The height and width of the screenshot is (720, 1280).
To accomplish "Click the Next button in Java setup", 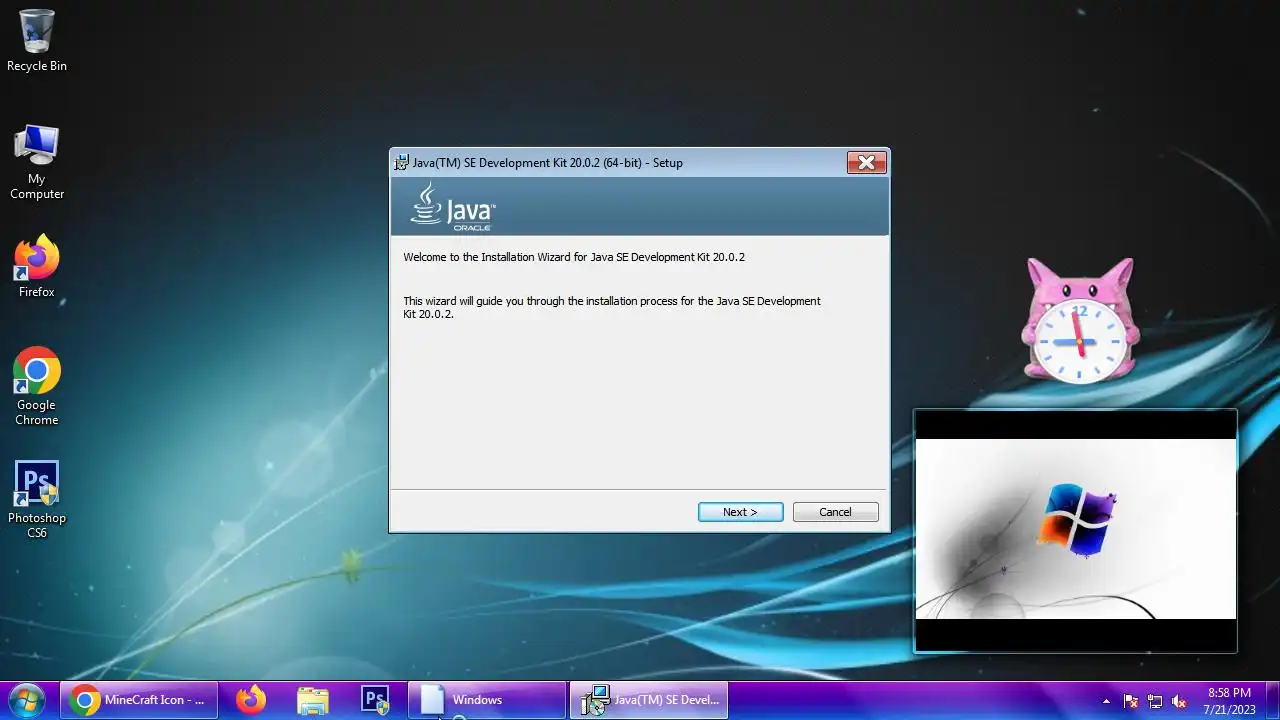I will (x=740, y=512).
